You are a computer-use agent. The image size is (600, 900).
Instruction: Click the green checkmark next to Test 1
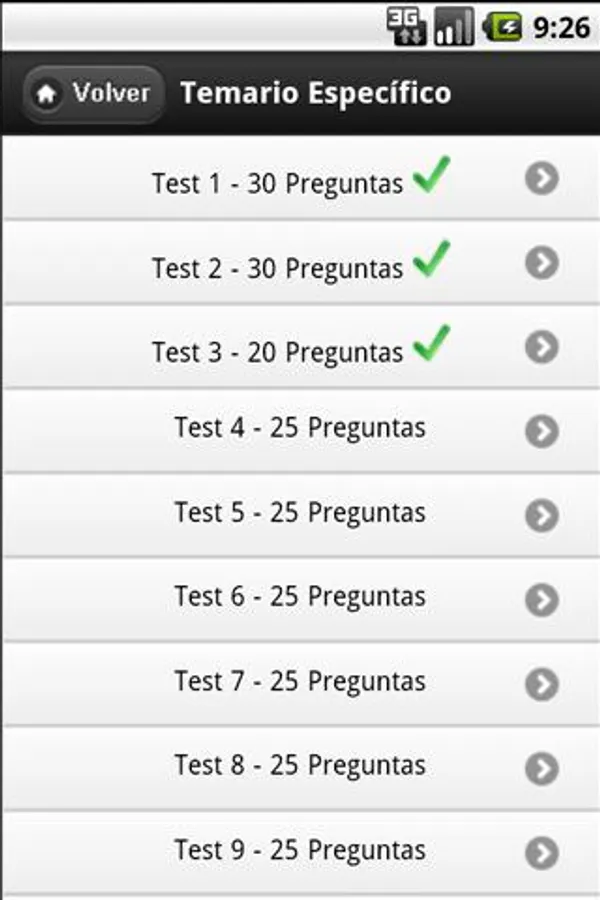click(431, 177)
